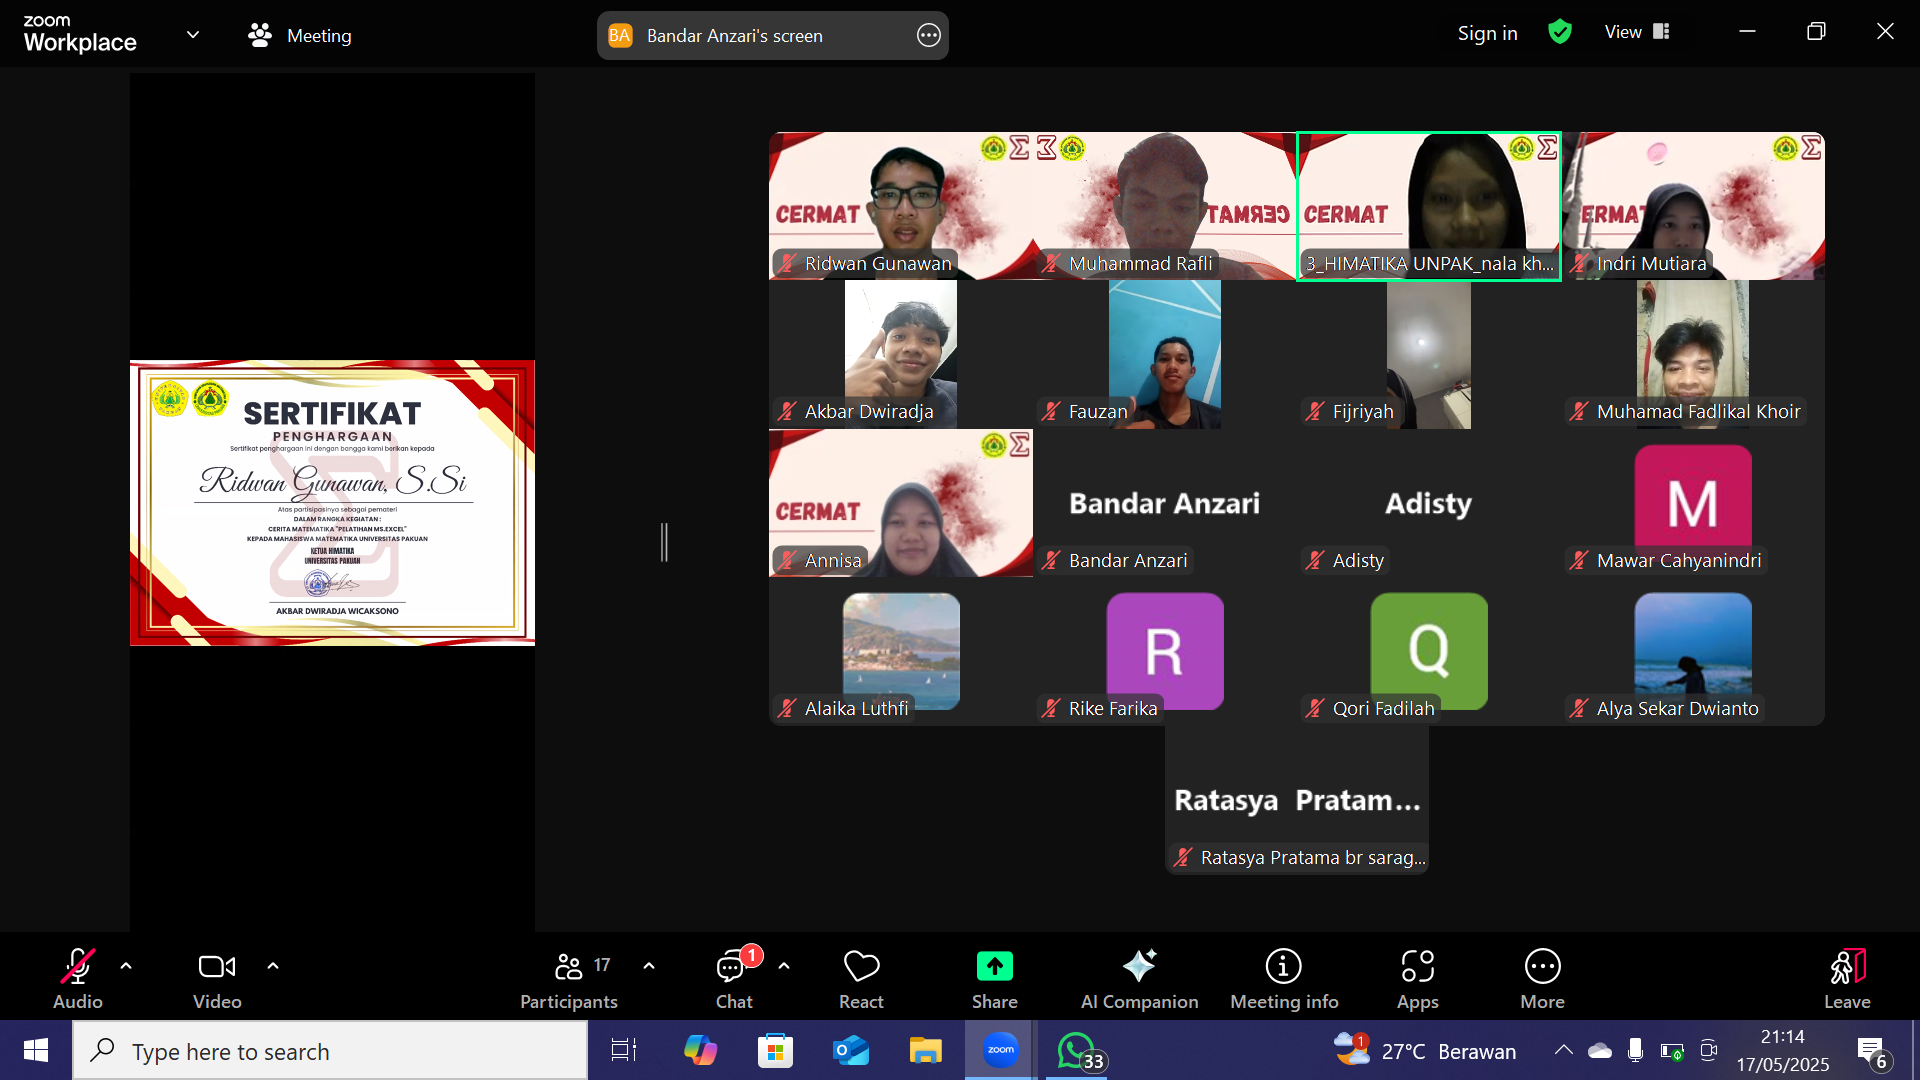This screenshot has height=1080, width=1920.
Task: Click Zoom icon in taskbar
Action: tap(1000, 1050)
